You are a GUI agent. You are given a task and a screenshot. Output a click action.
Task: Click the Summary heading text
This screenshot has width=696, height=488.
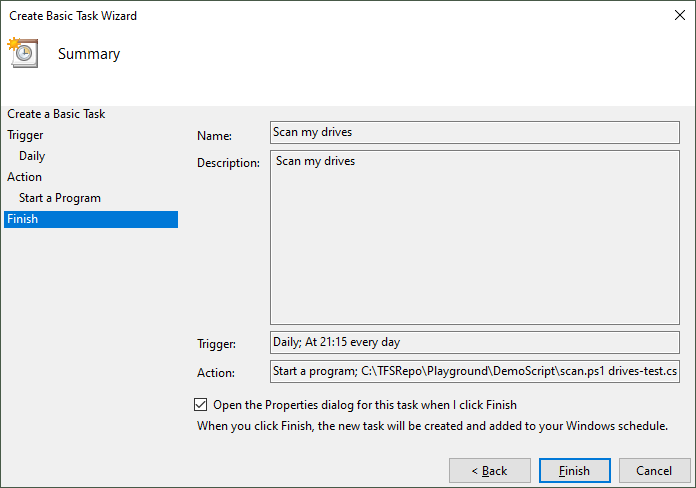(89, 54)
